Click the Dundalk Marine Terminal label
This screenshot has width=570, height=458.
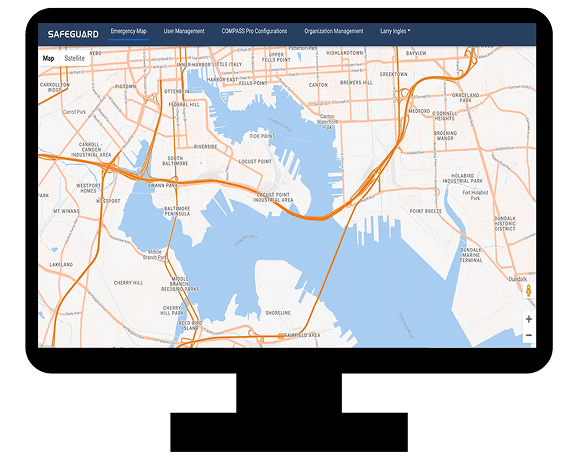tap(471, 255)
